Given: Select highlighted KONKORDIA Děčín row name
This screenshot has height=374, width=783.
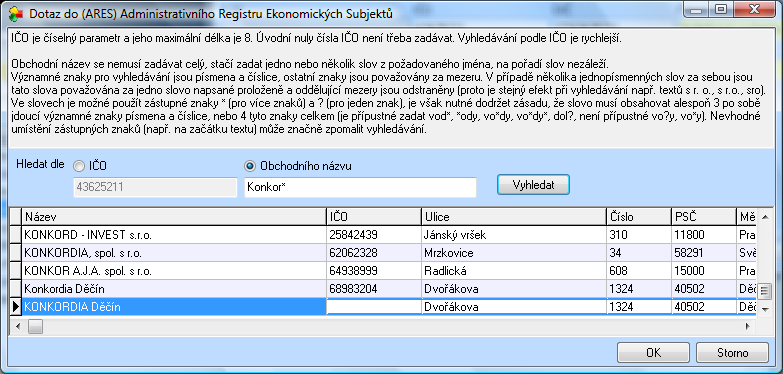Looking at the screenshot, I should [x=174, y=307].
